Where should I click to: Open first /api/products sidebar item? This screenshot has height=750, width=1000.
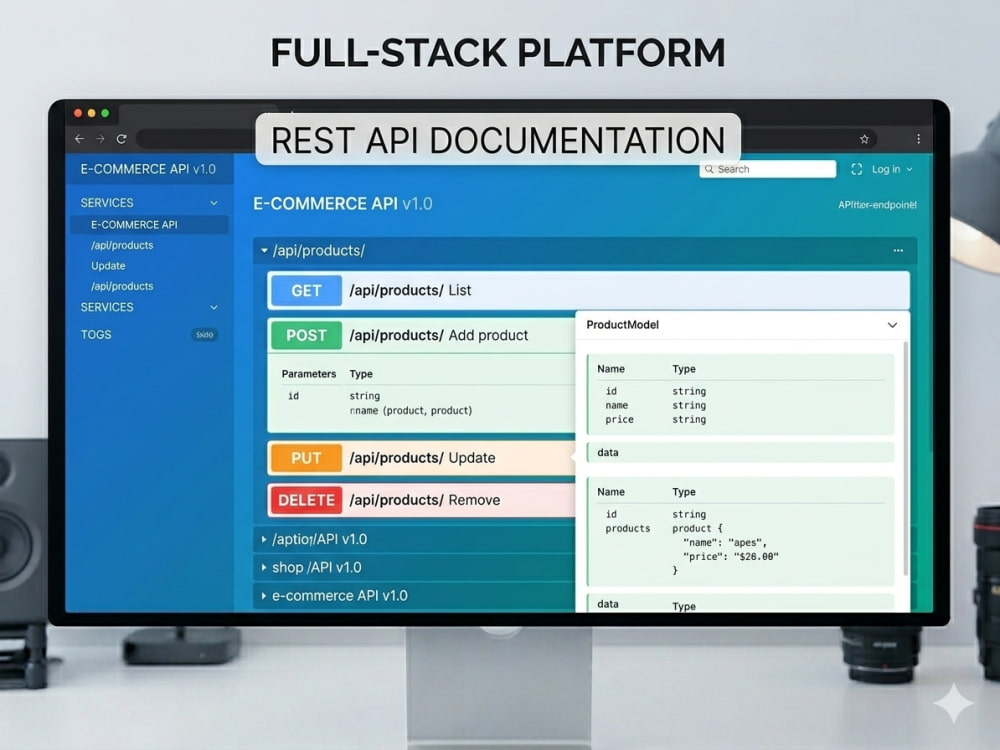(x=122, y=245)
